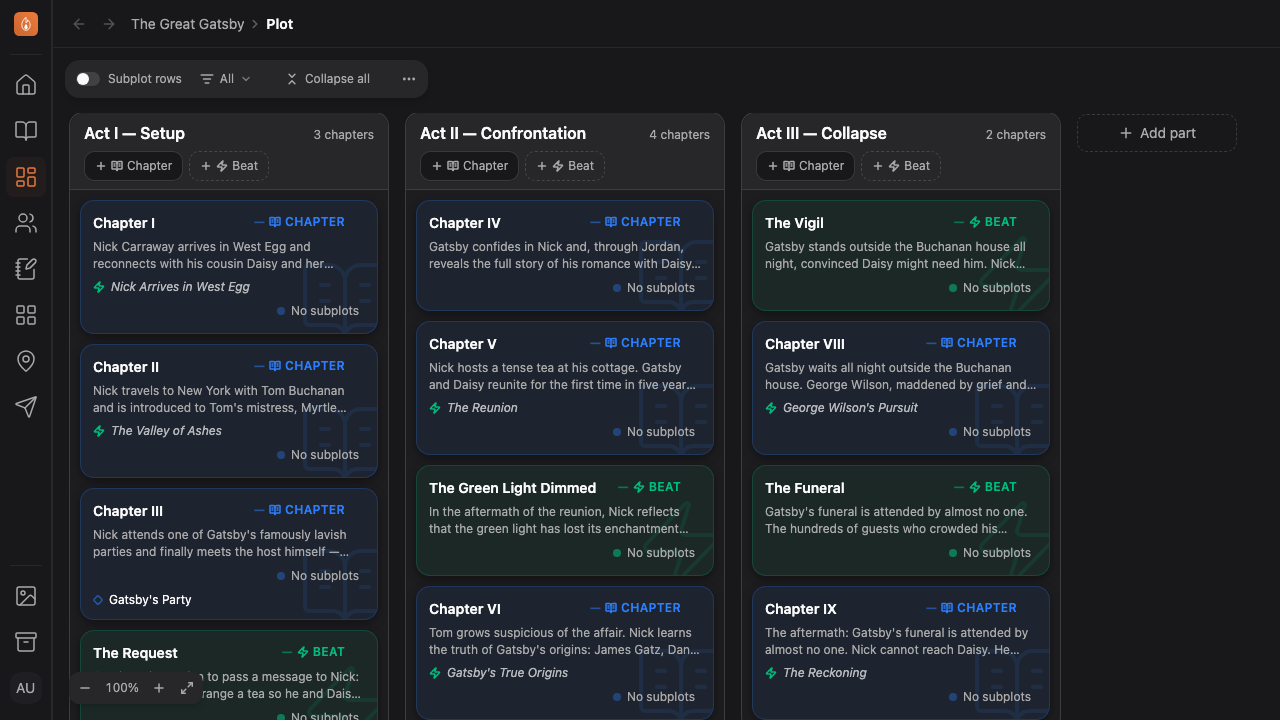Image resolution: width=1280 pixels, height=720 pixels.
Task: Open George Wilson's Pursuit beat link
Action: tap(841, 408)
